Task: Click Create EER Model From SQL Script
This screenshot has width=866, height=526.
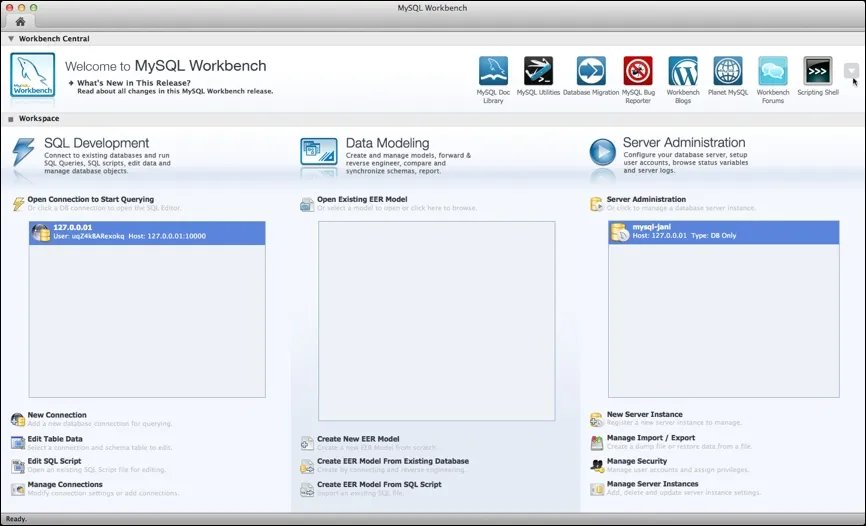Action: 379,485
